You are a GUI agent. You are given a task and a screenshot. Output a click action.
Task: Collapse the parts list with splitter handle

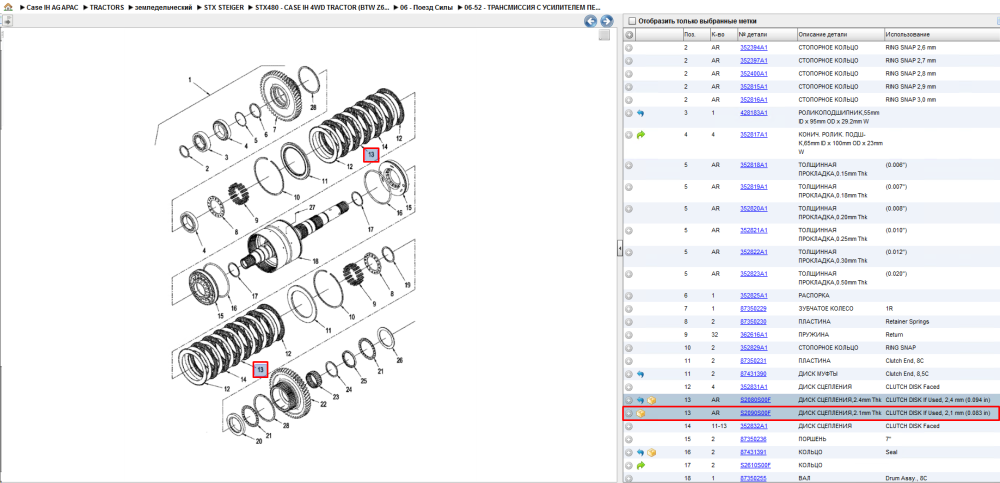click(619, 249)
